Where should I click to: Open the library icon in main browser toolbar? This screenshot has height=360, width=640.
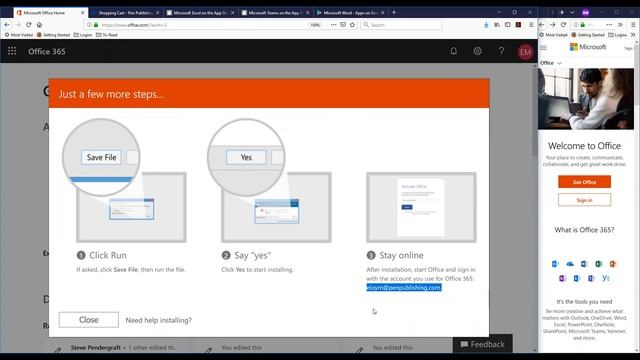(497, 25)
